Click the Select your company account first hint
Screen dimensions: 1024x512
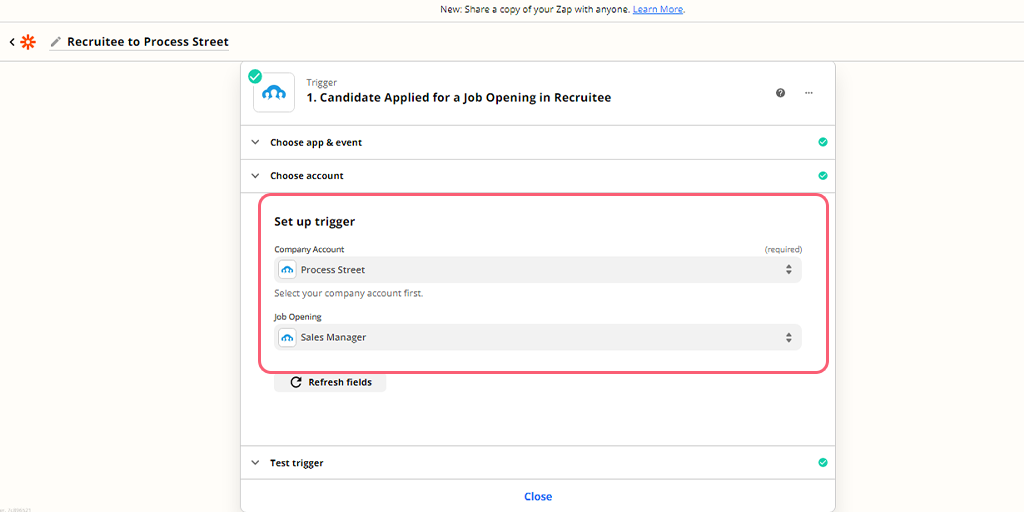[349, 293]
